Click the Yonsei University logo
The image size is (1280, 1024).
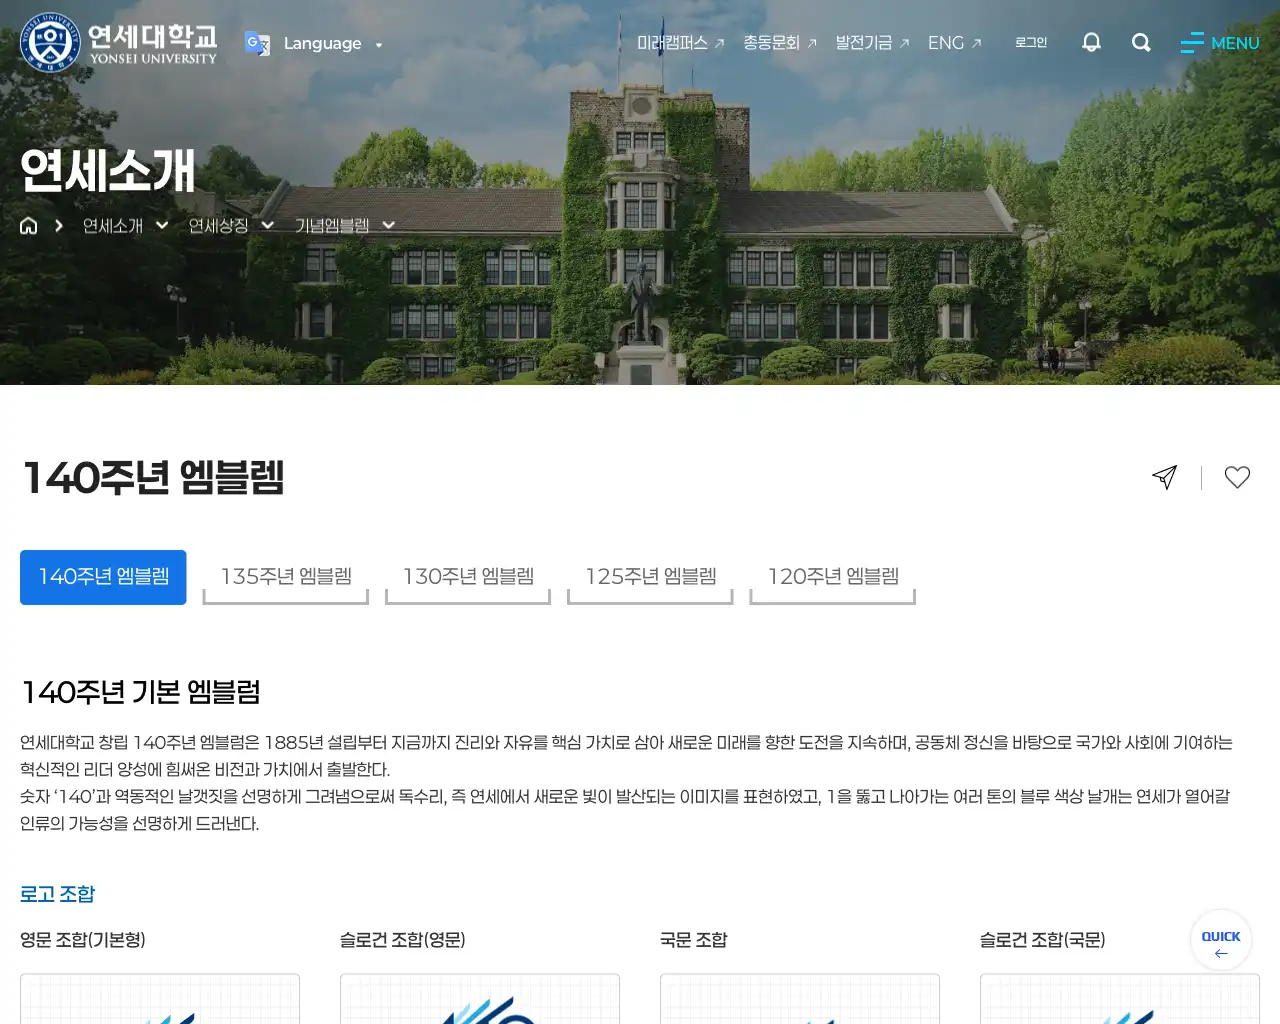pyautogui.click(x=118, y=43)
